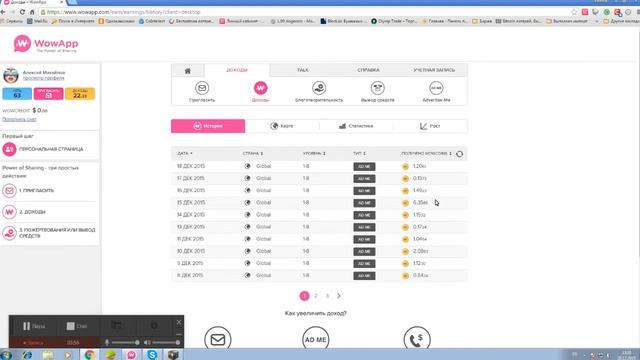This screenshot has height=360, width=640.
Task: Select the Карта tab
Action: (282, 126)
